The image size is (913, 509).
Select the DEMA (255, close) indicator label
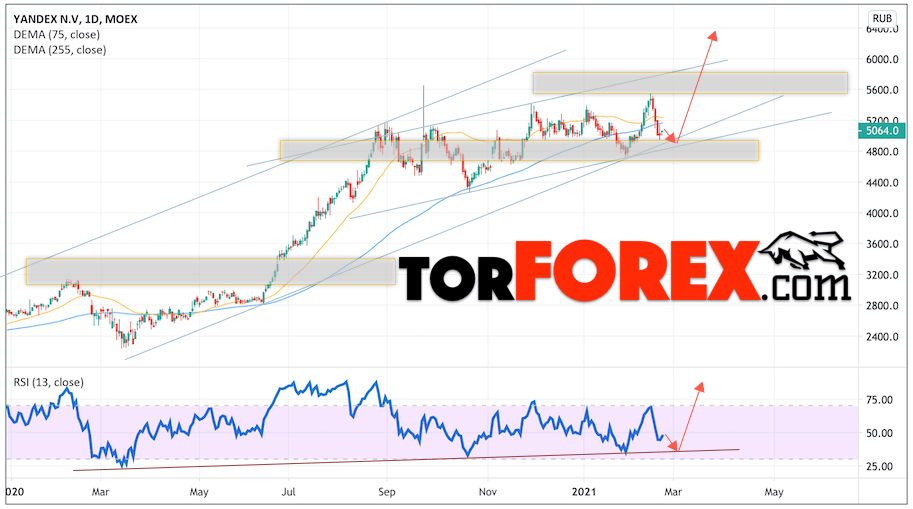click(x=60, y=50)
